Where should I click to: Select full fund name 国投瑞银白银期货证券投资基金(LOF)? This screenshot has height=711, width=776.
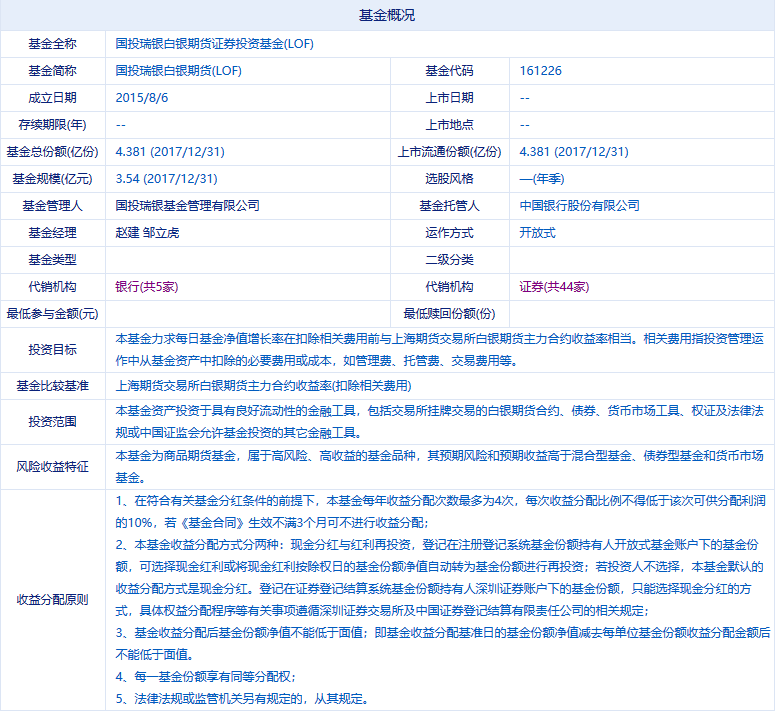214,44
